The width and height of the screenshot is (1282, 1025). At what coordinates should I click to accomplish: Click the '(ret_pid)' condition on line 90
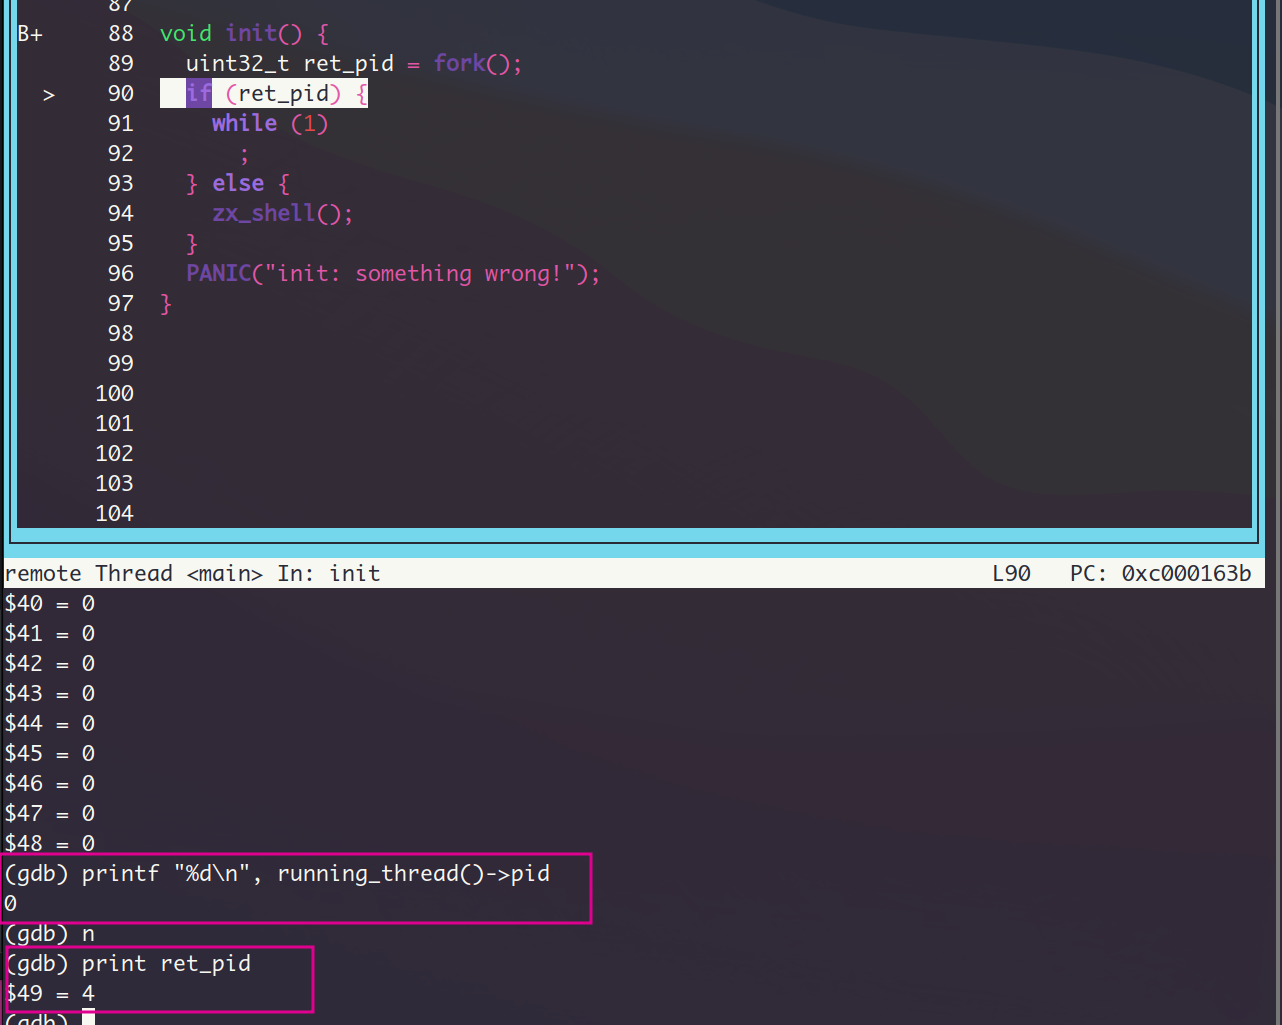point(284,94)
